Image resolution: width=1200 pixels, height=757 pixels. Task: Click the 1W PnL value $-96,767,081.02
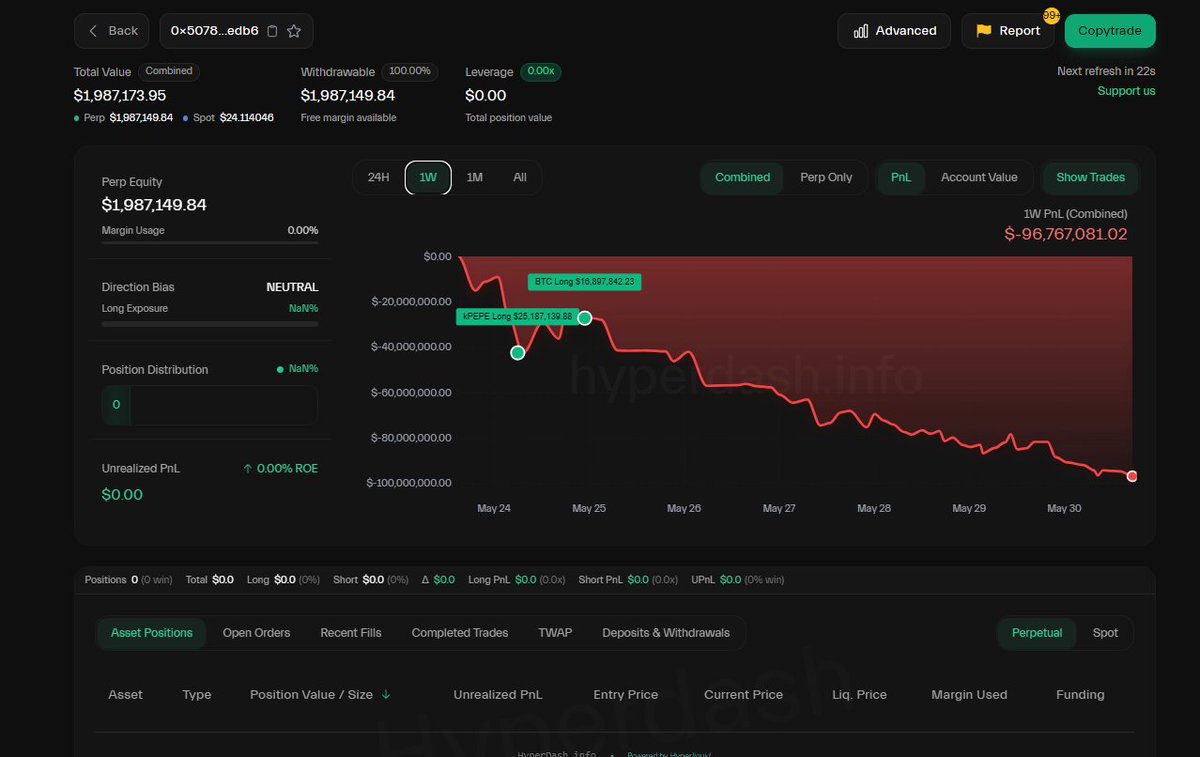click(x=1066, y=234)
